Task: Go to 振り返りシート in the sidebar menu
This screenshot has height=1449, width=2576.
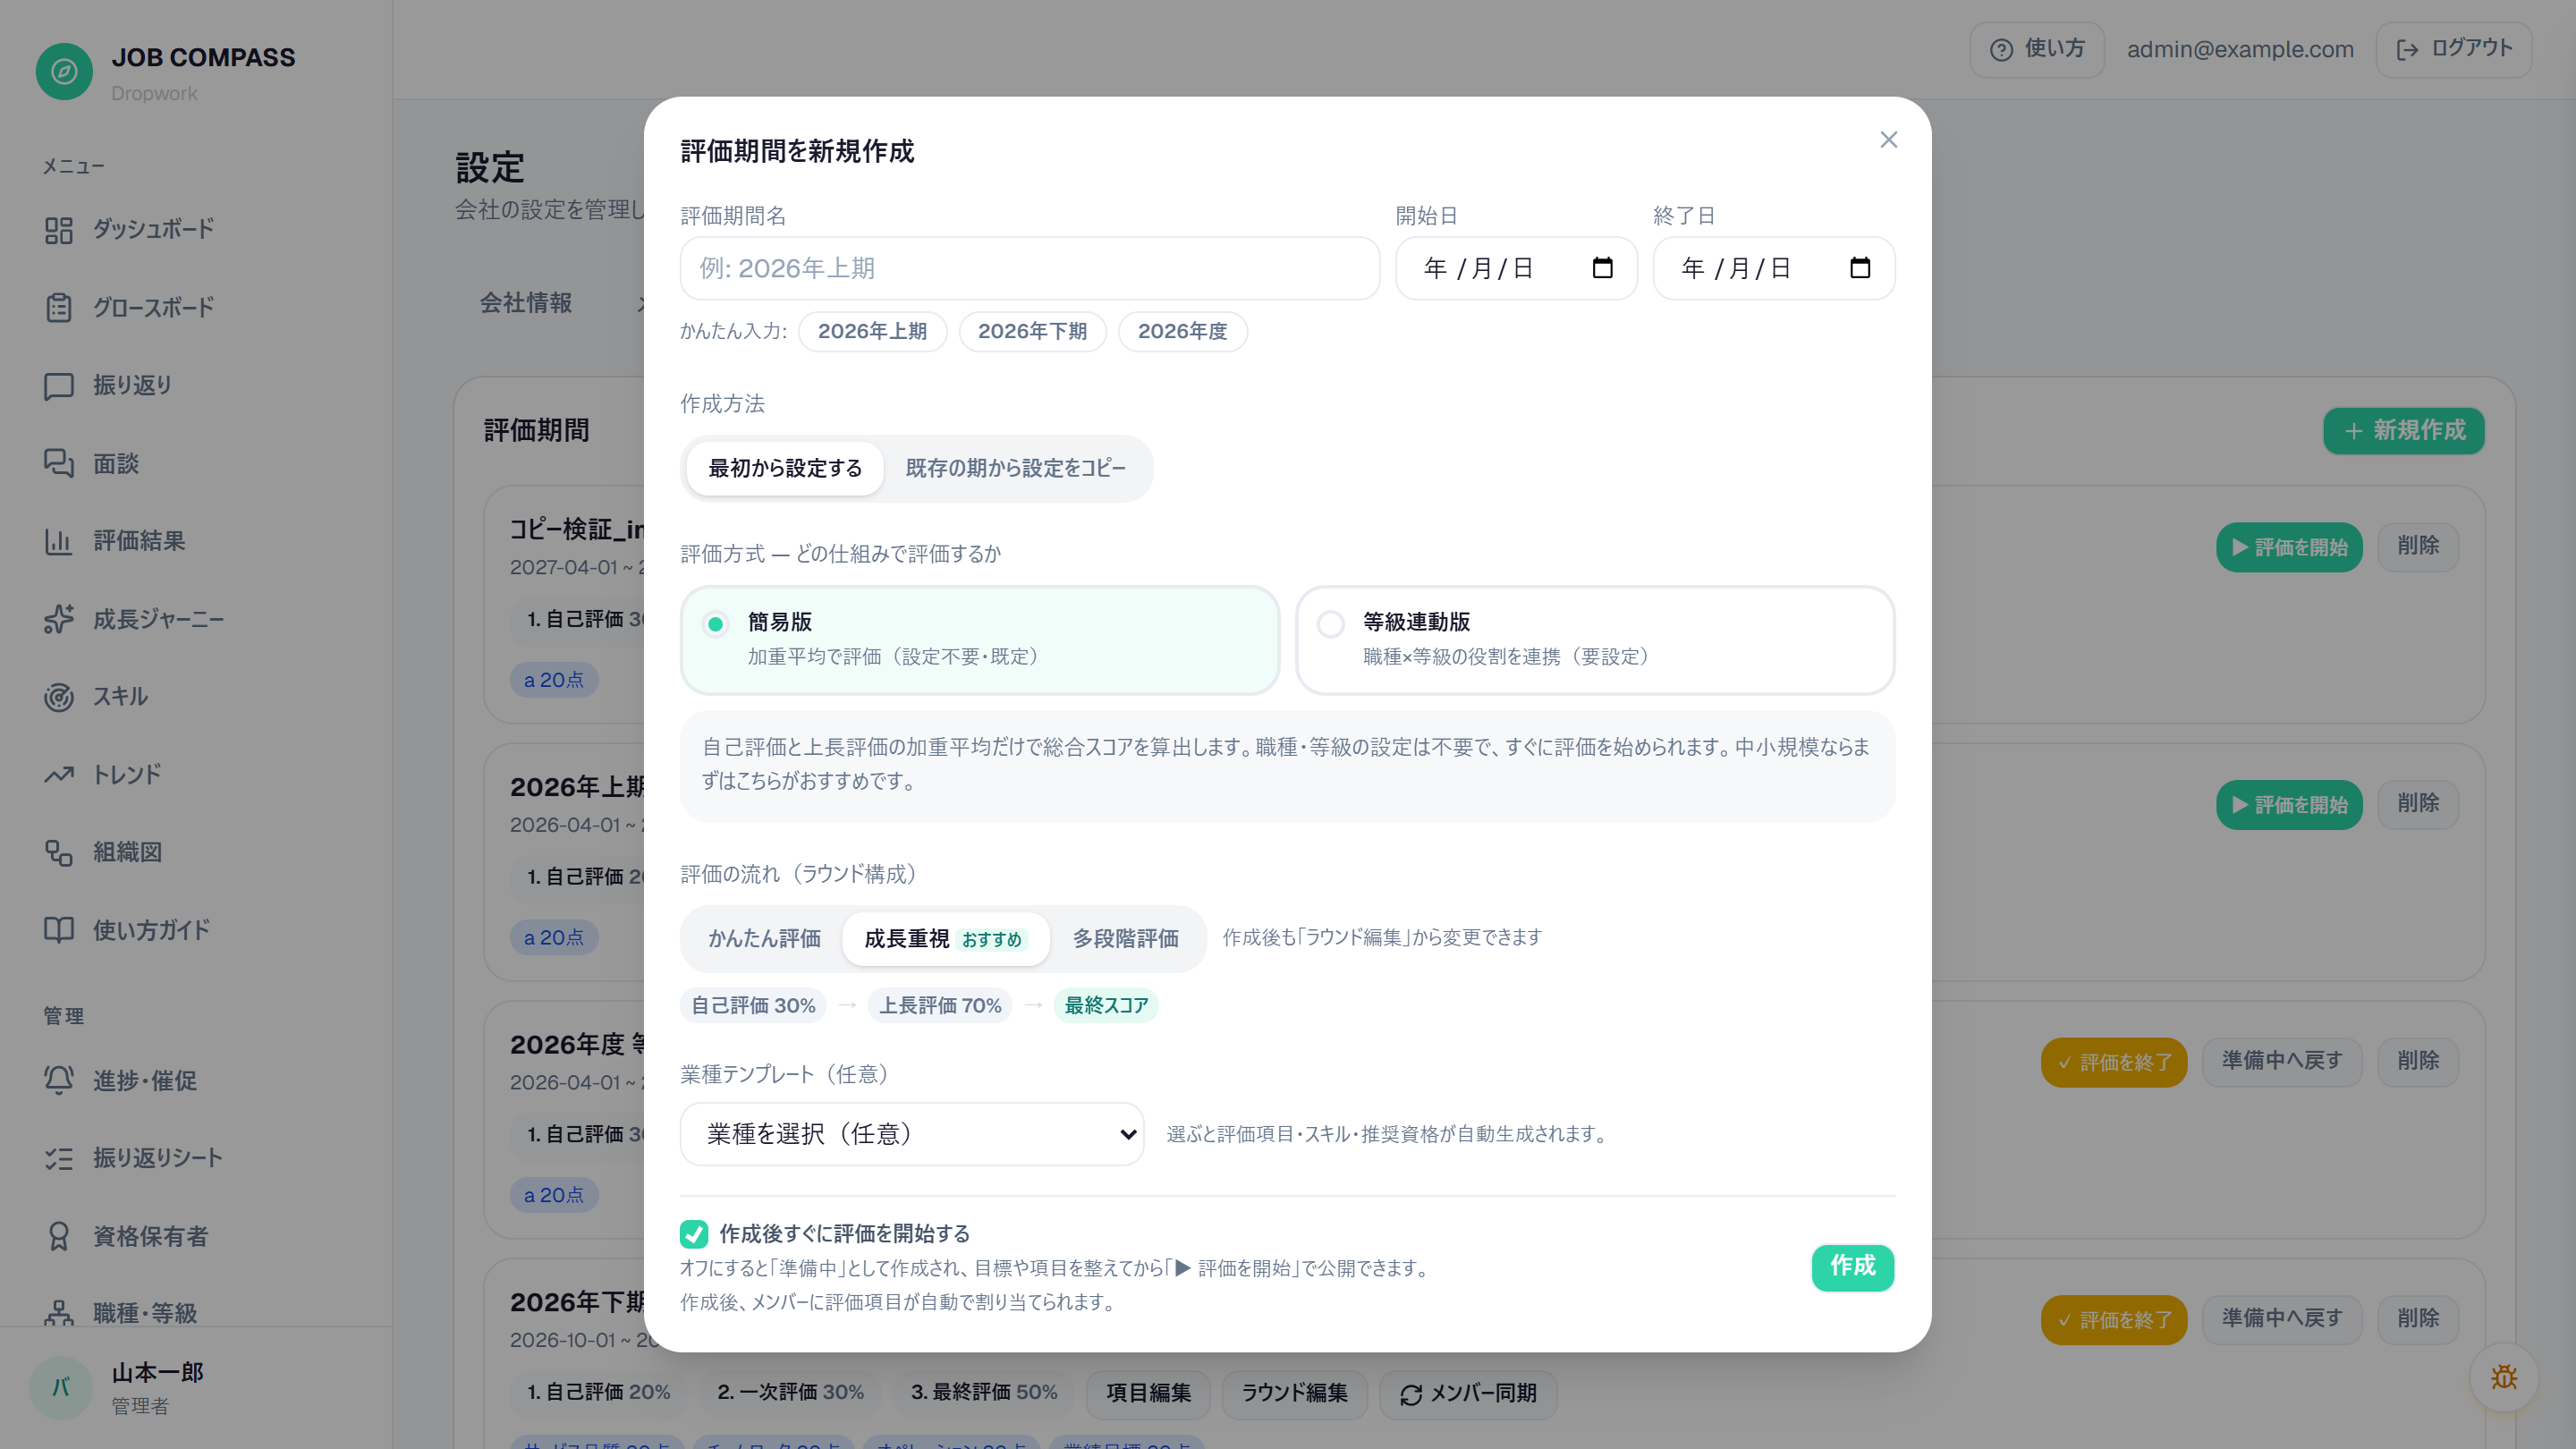Action: [157, 1158]
